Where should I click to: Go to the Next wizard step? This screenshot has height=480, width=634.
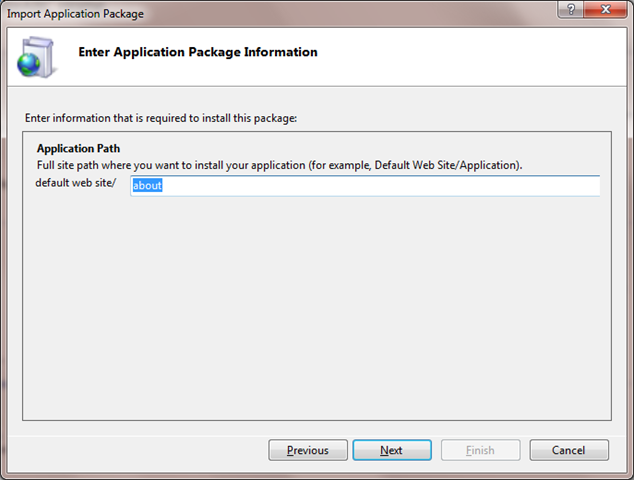pos(392,450)
